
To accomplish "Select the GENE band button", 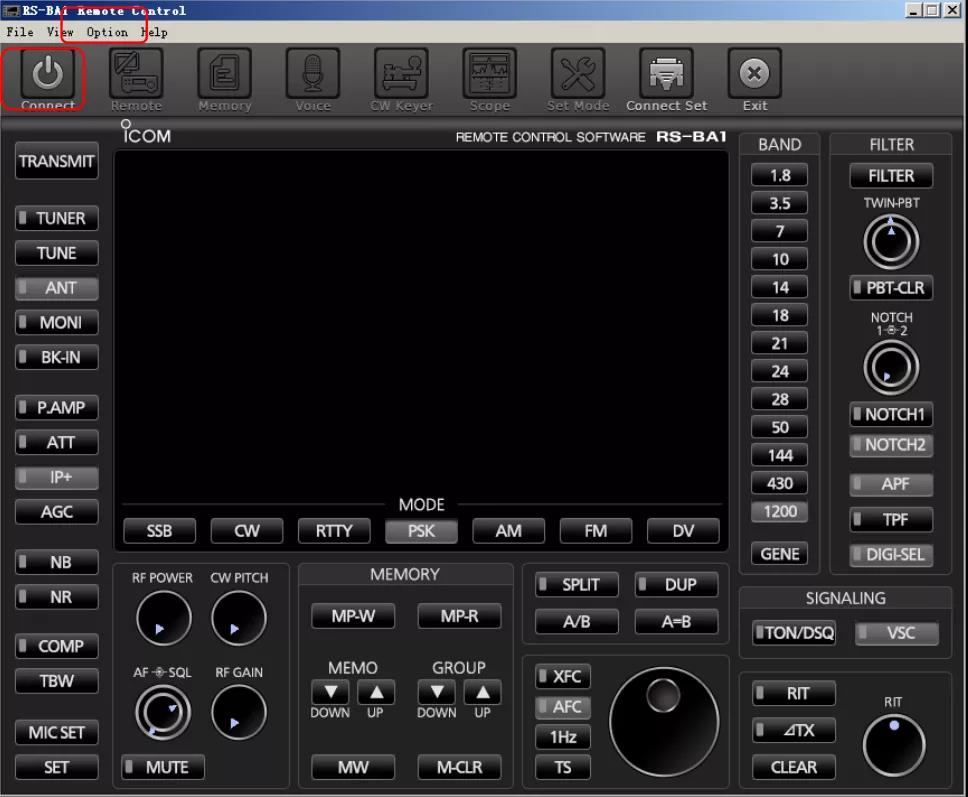I will [x=780, y=554].
